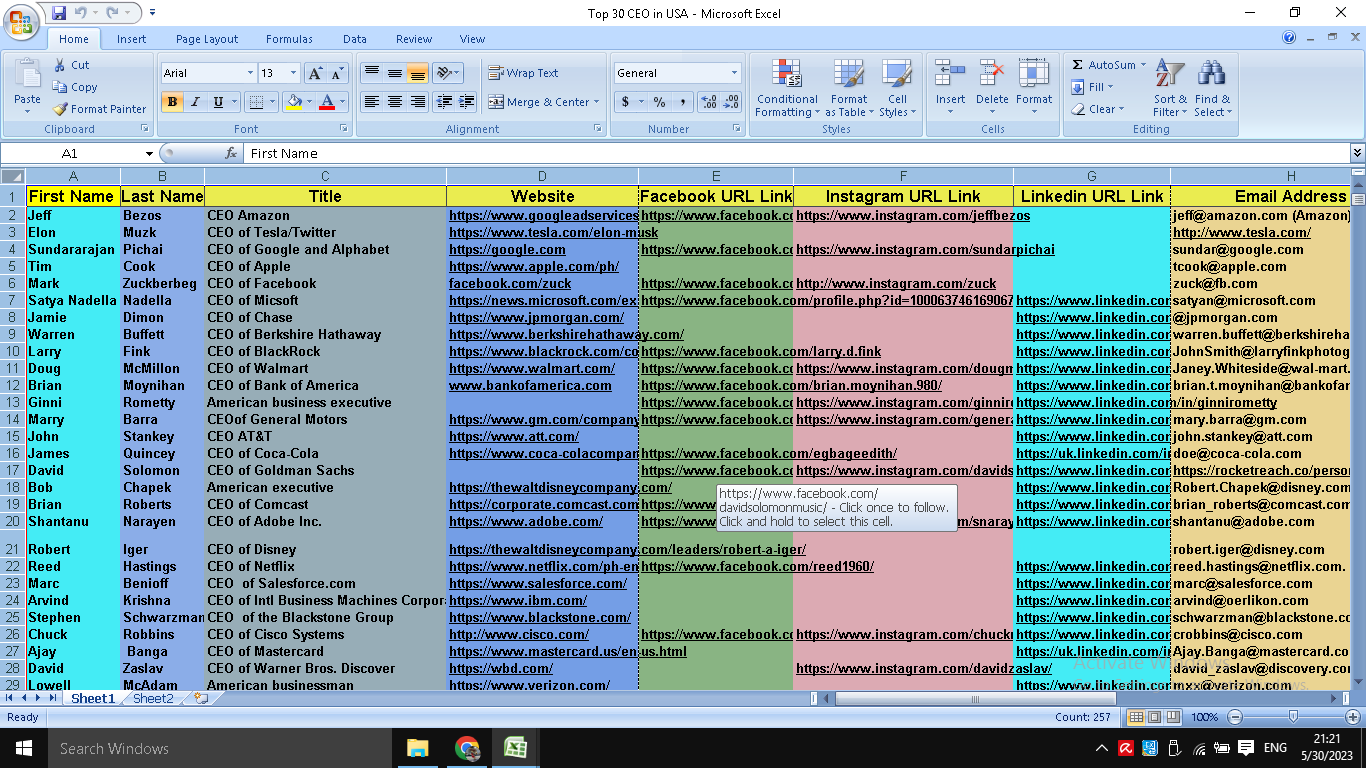Open the Font dialog launcher

point(344,129)
